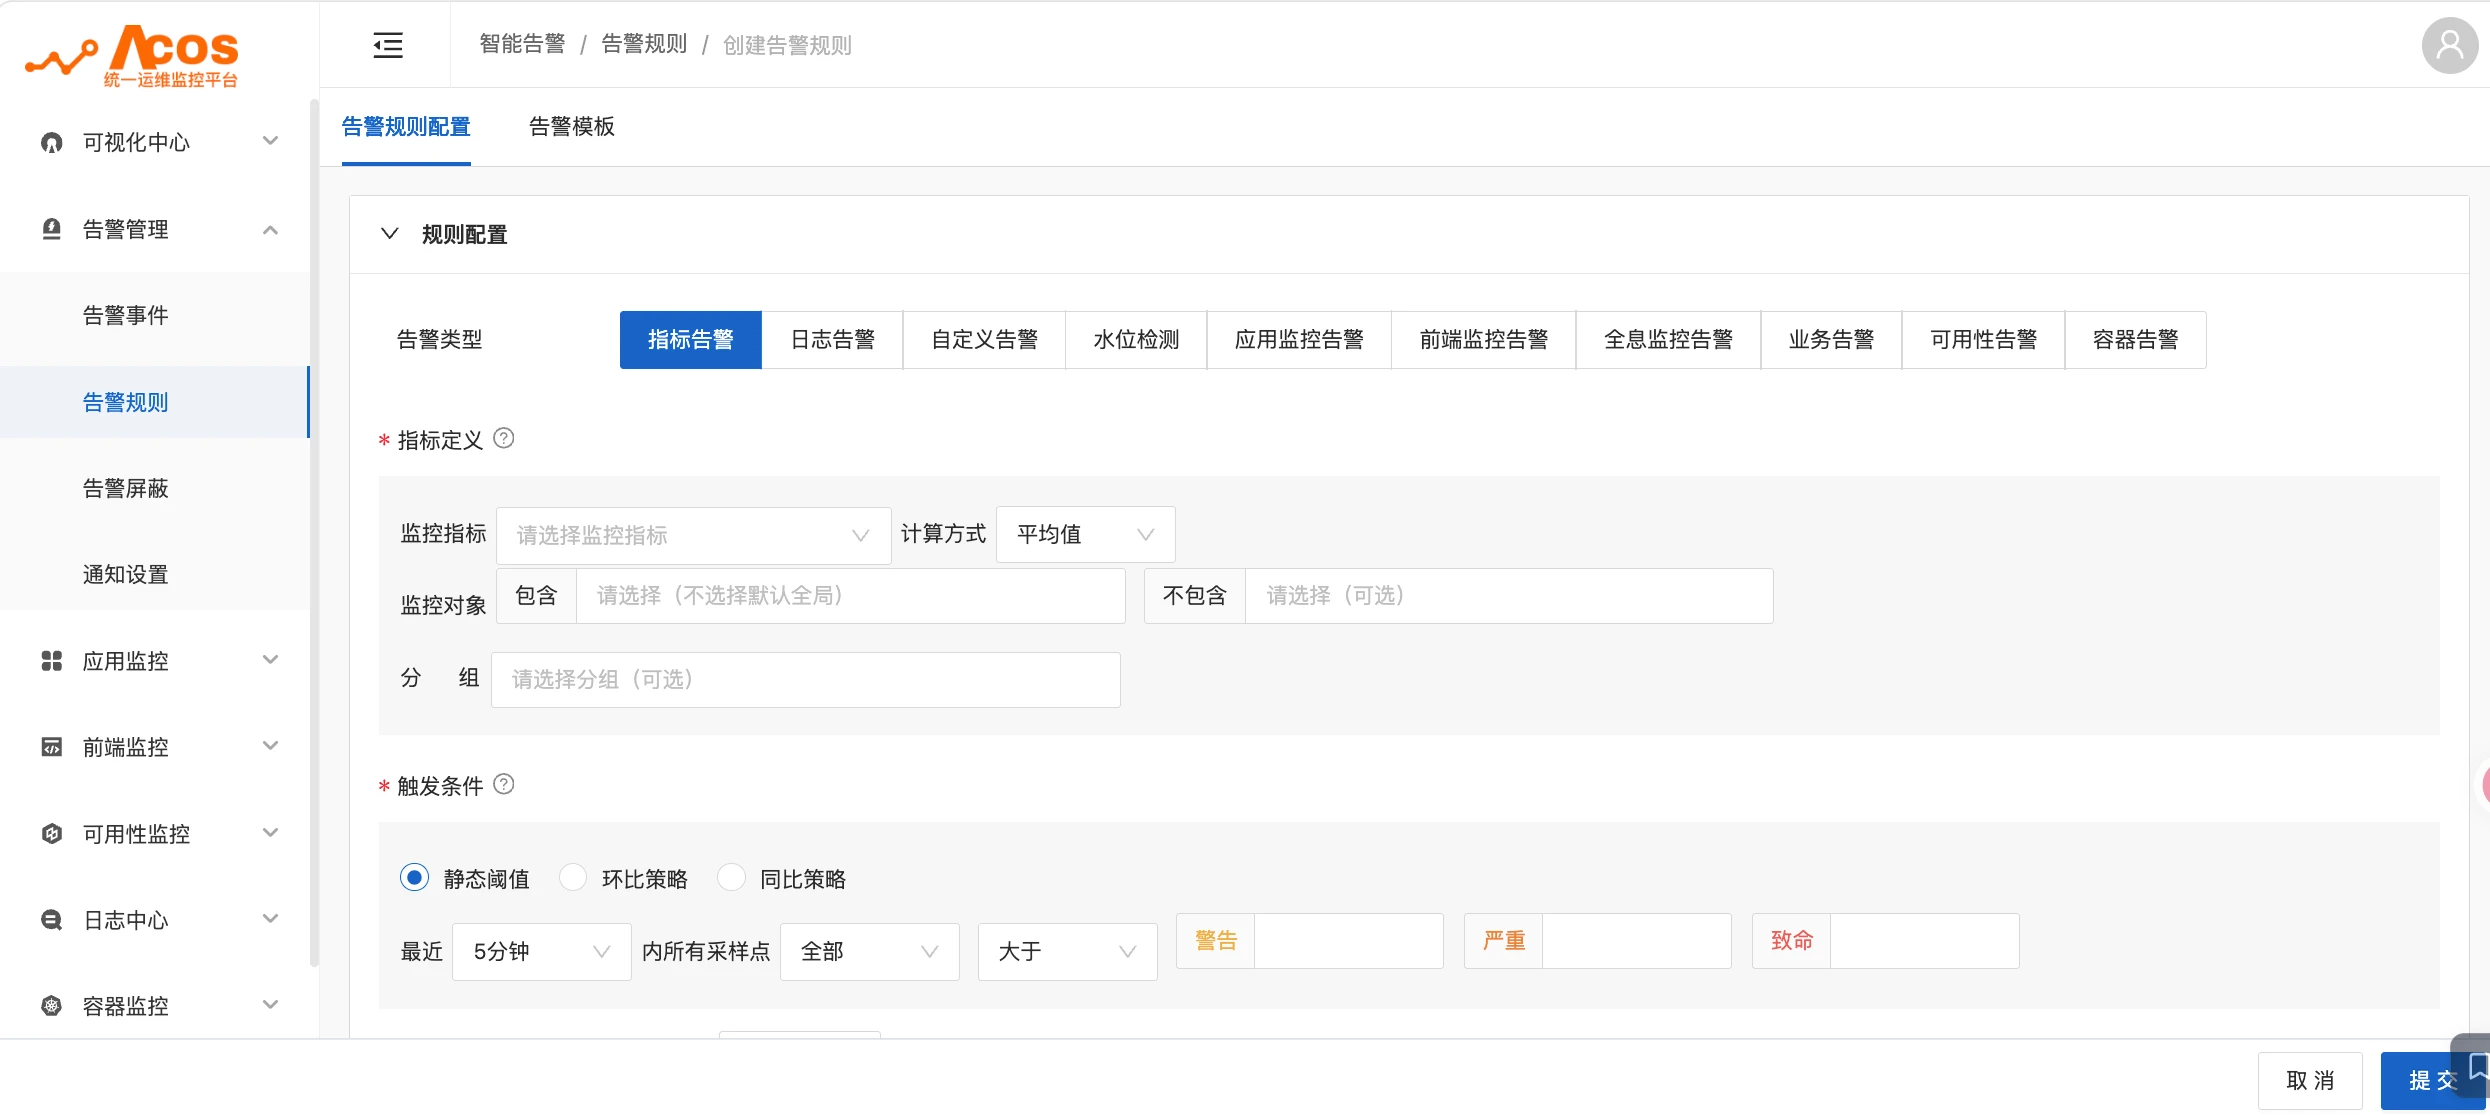Open the 全部 sampling points dropdown
The image size is (2490, 1116).
(x=869, y=951)
